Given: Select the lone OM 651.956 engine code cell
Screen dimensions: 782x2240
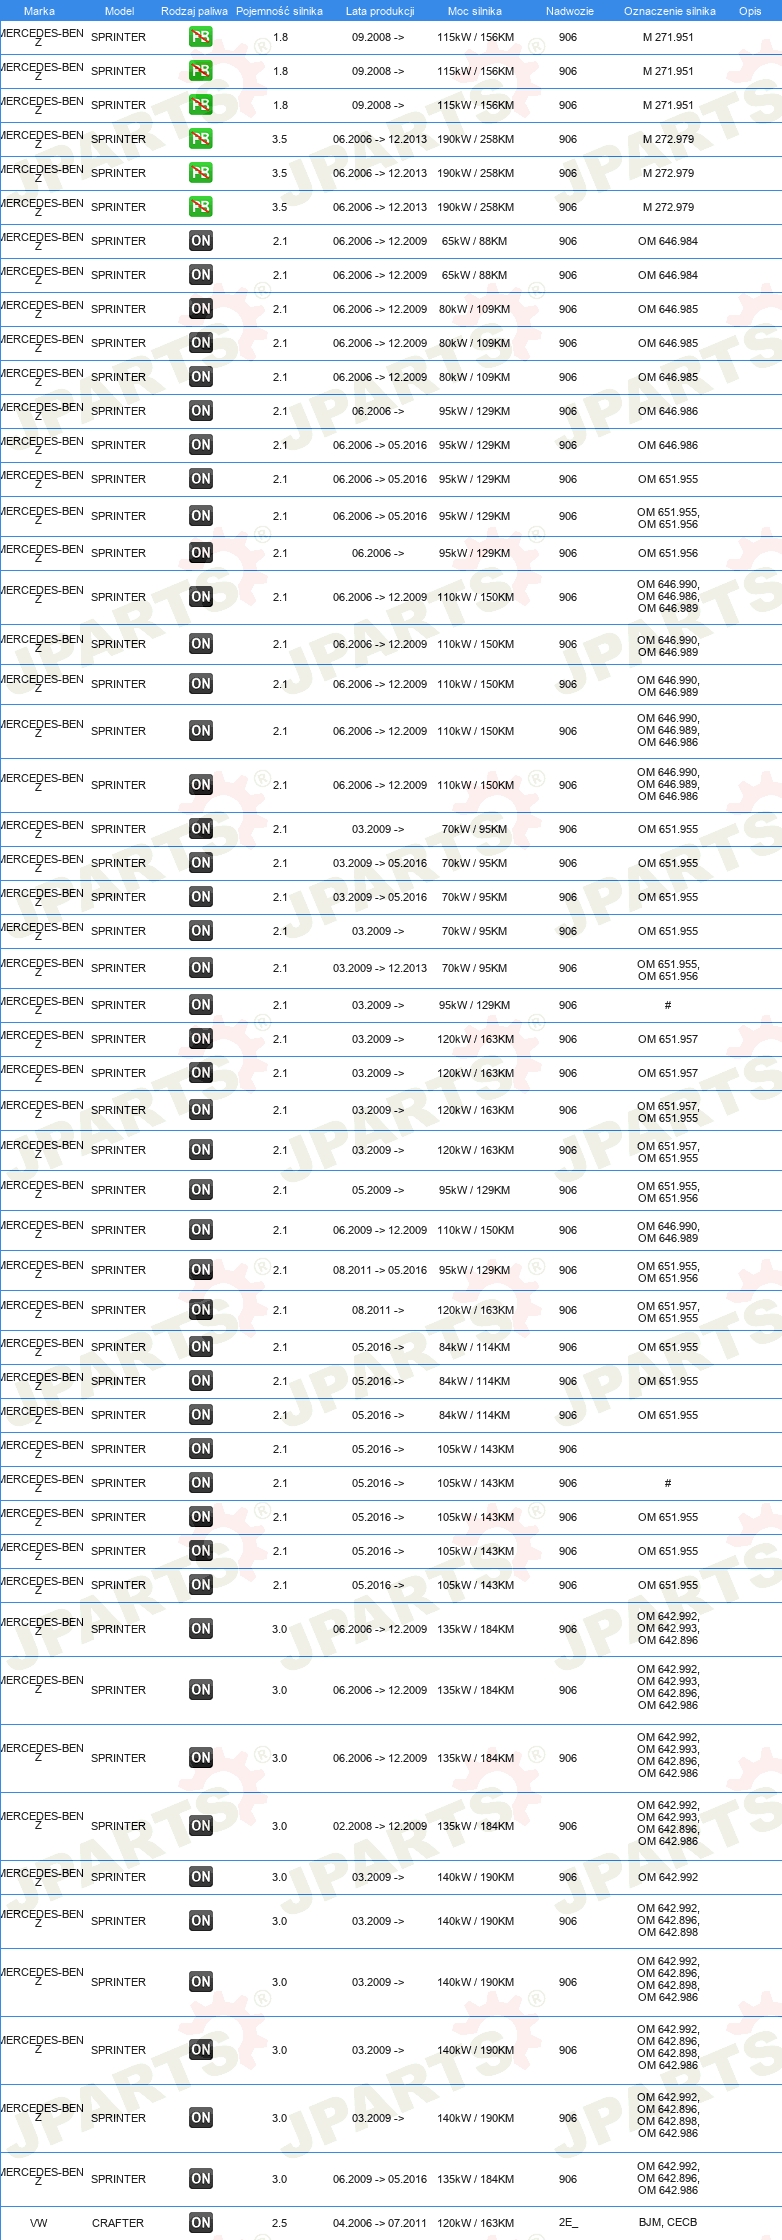Looking at the screenshot, I should 668,553.
